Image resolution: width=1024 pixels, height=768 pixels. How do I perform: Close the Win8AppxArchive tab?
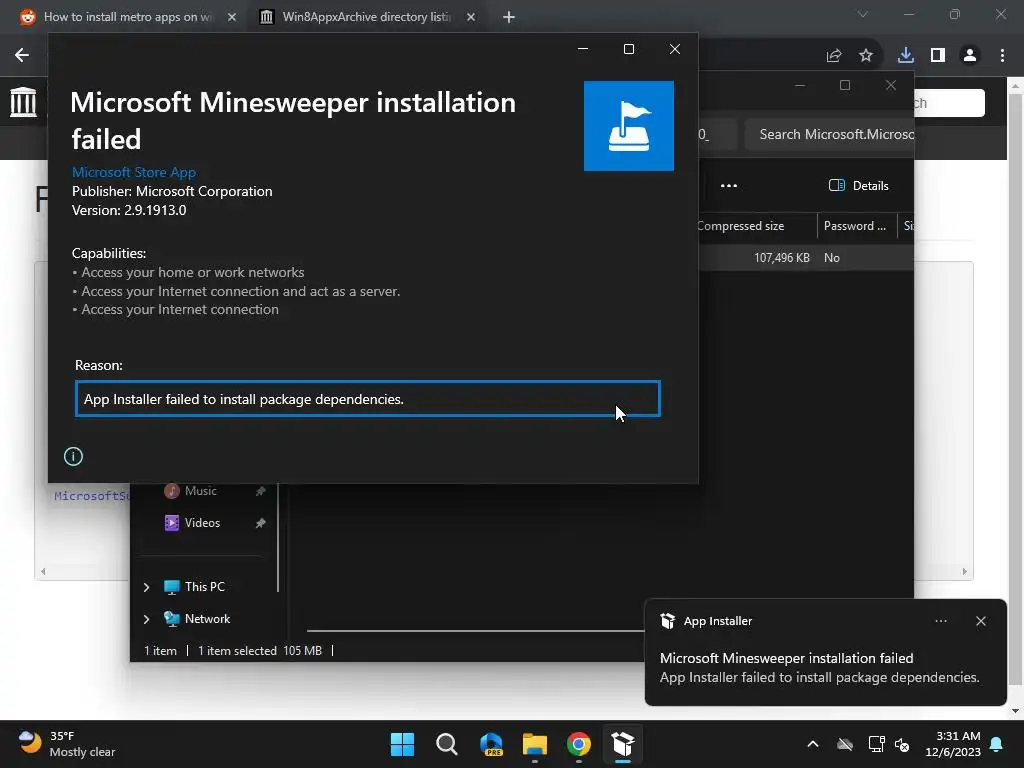point(471,17)
